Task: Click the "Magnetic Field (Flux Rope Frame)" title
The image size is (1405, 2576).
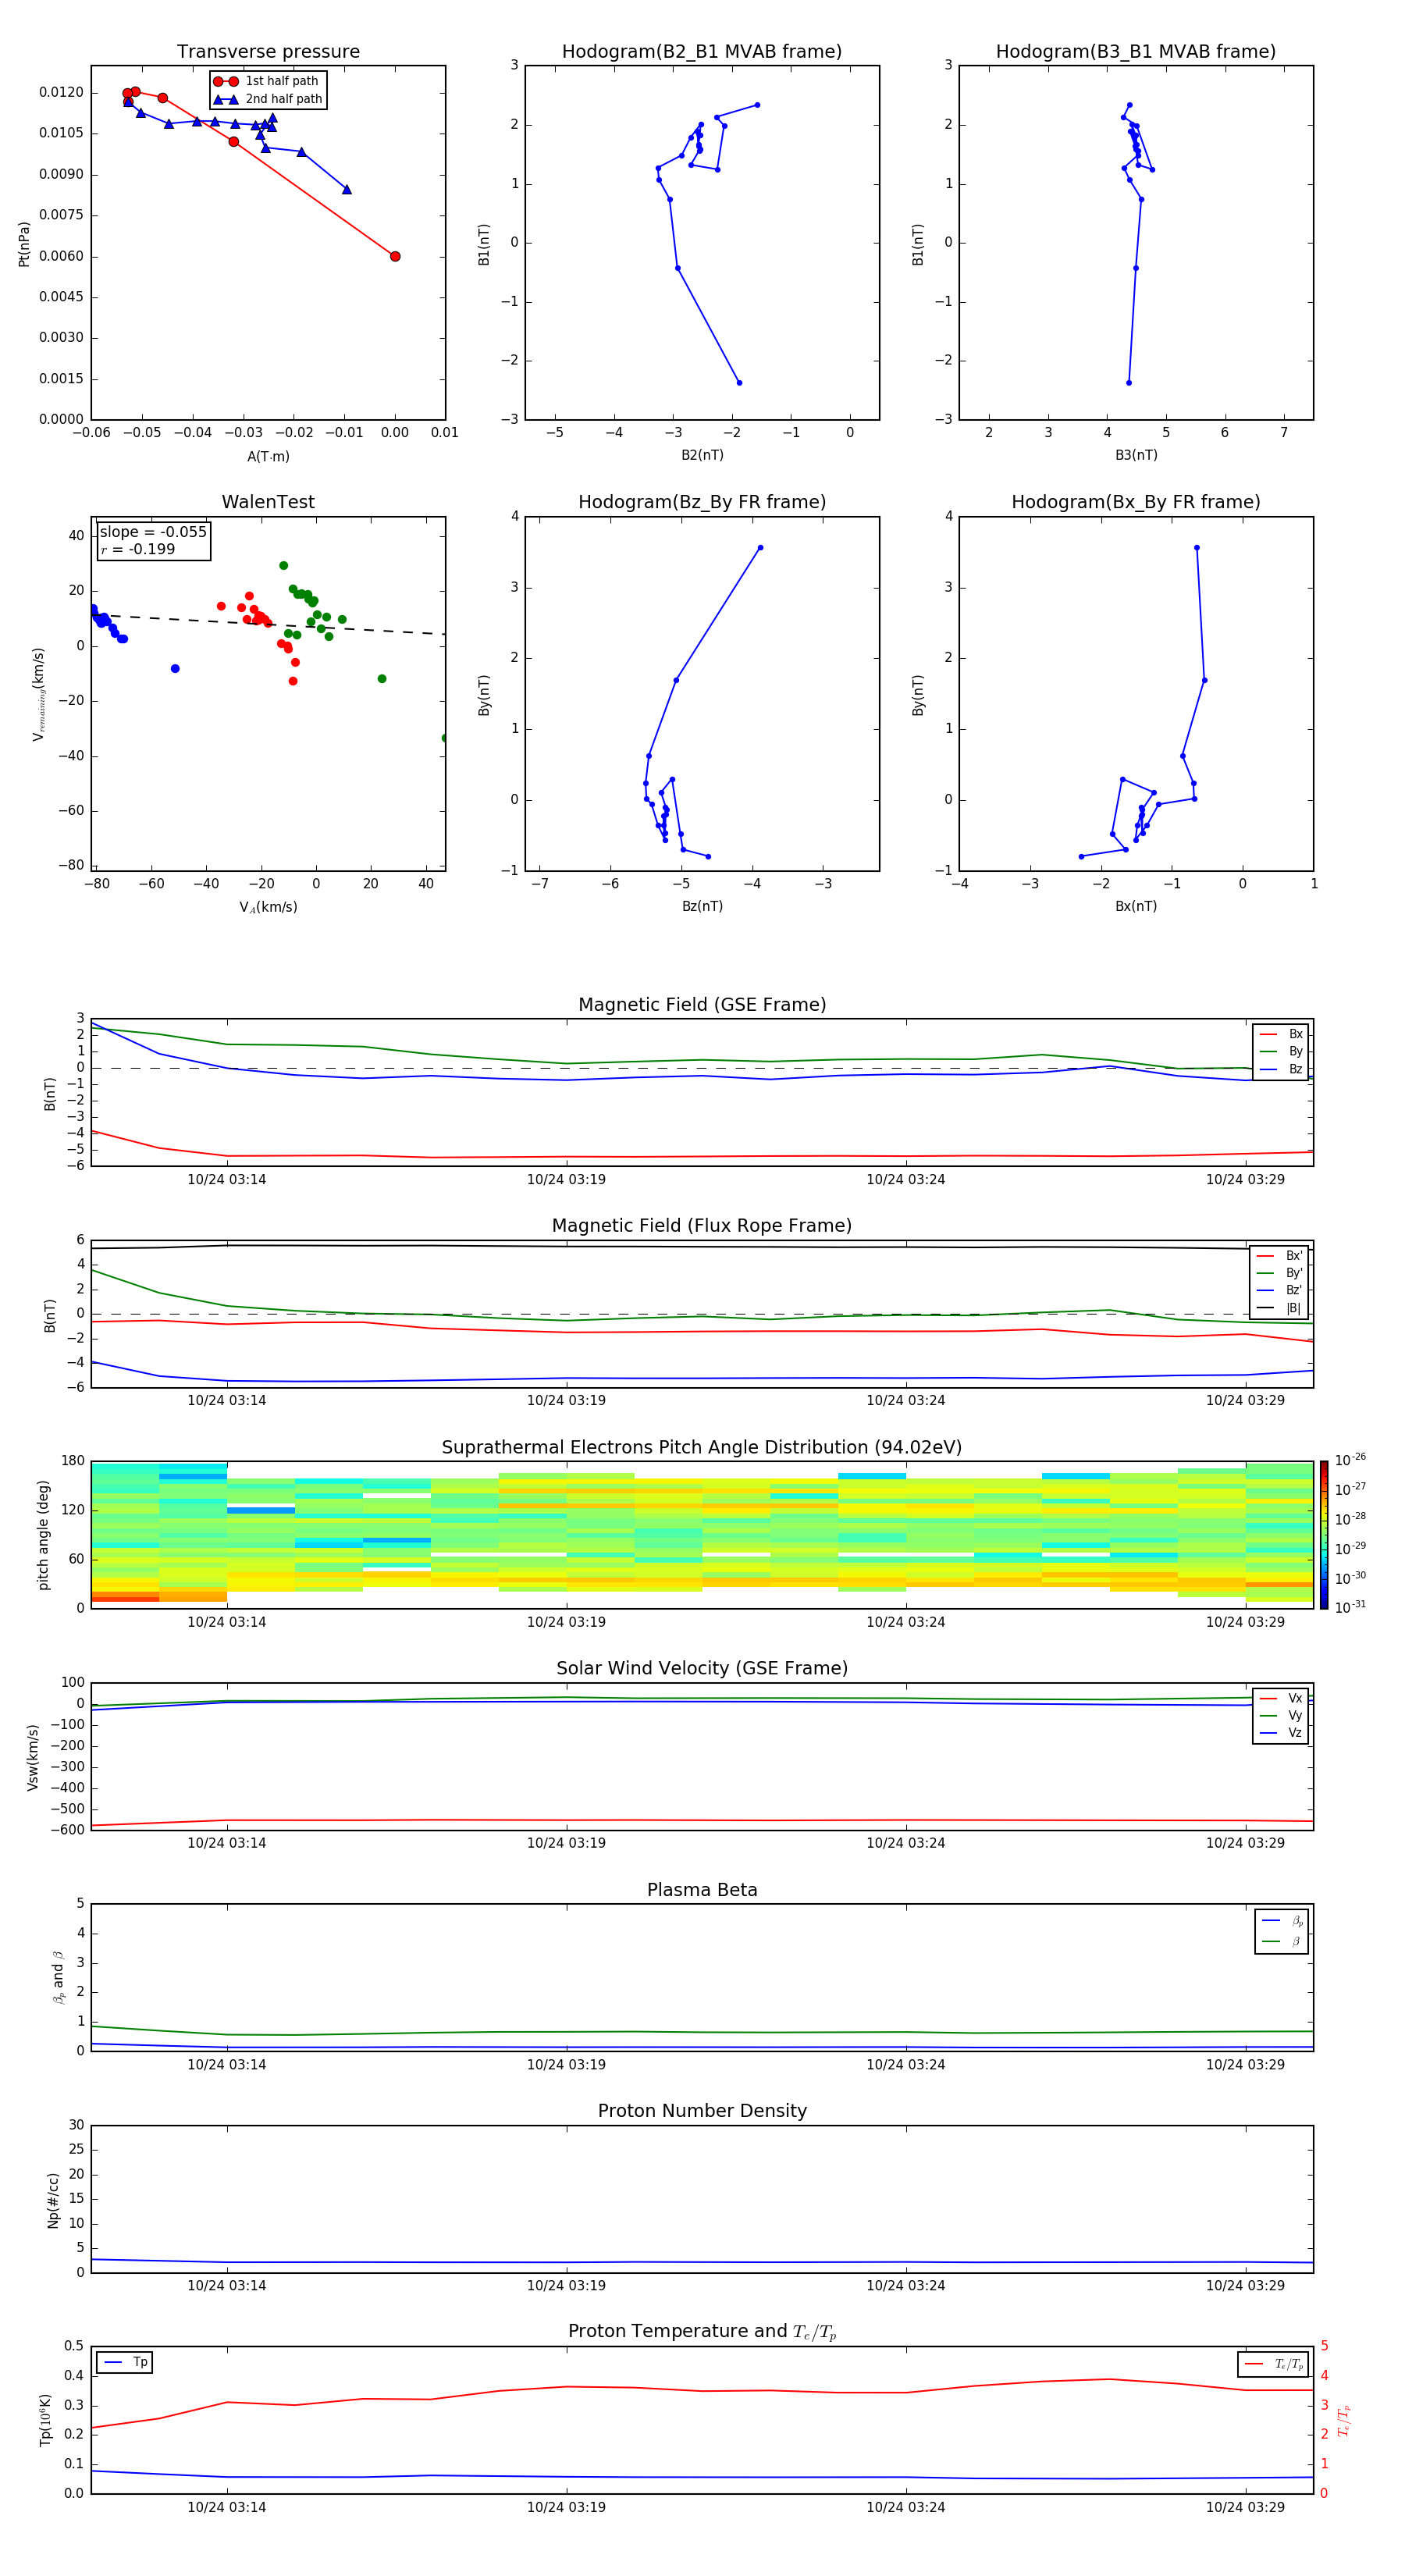Action: coord(702,1226)
